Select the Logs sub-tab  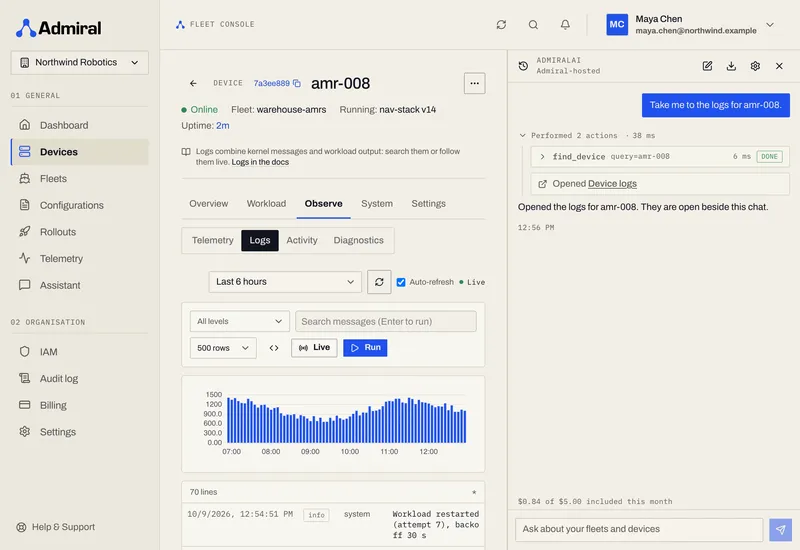pyautogui.click(x=260, y=240)
